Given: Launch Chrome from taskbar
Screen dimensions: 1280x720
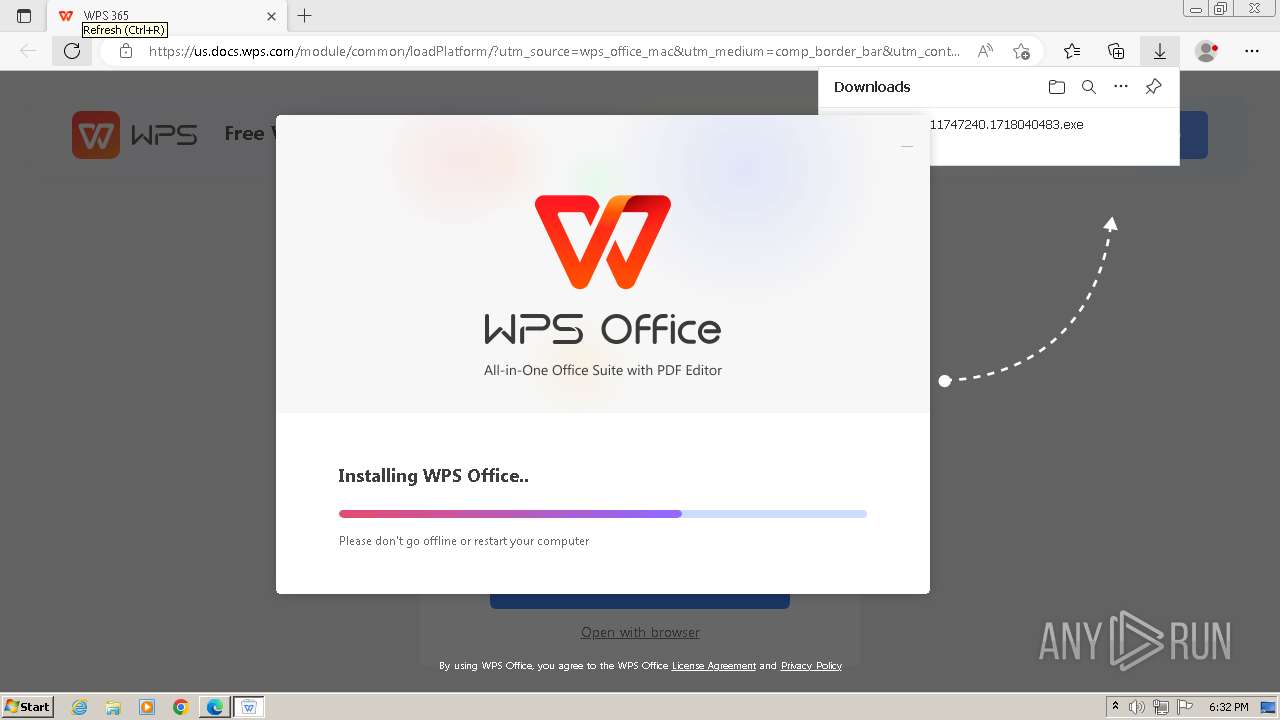Looking at the screenshot, I should [x=181, y=707].
